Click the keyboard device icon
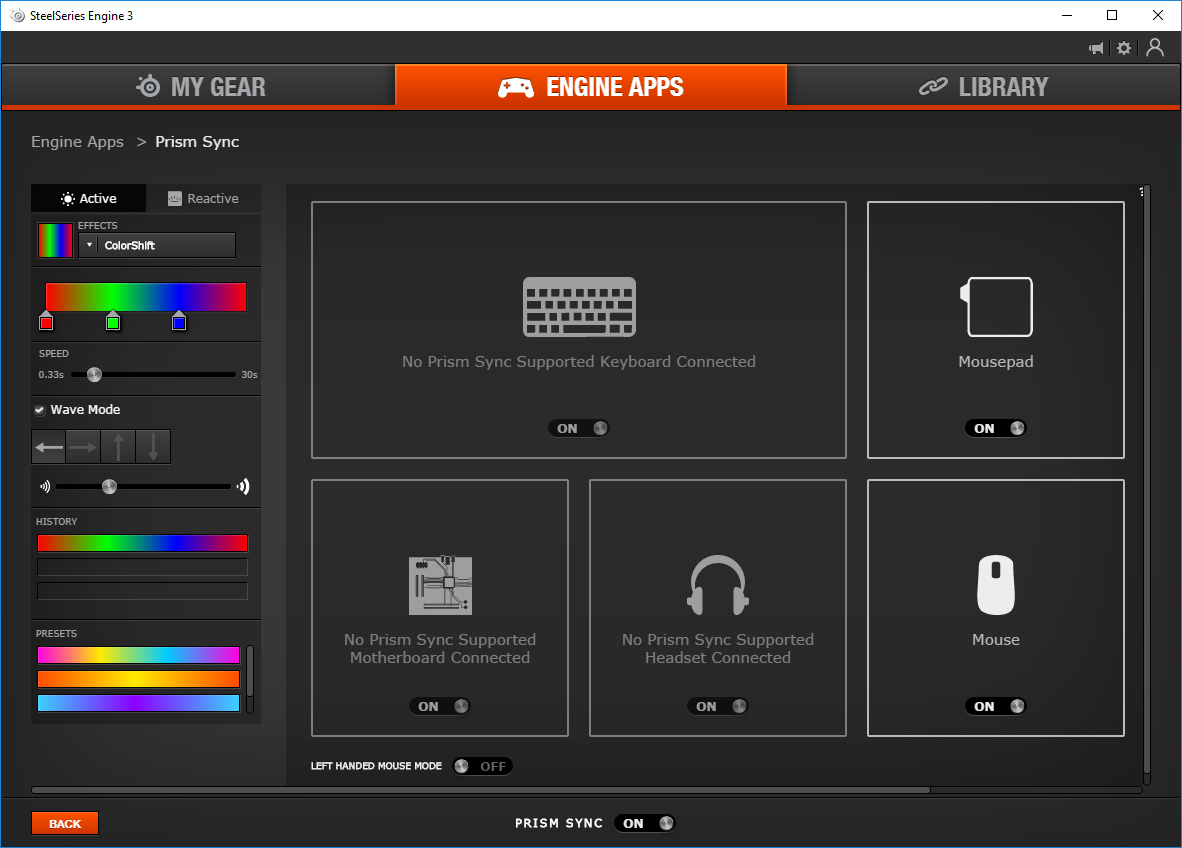This screenshot has width=1182, height=848. [x=579, y=307]
